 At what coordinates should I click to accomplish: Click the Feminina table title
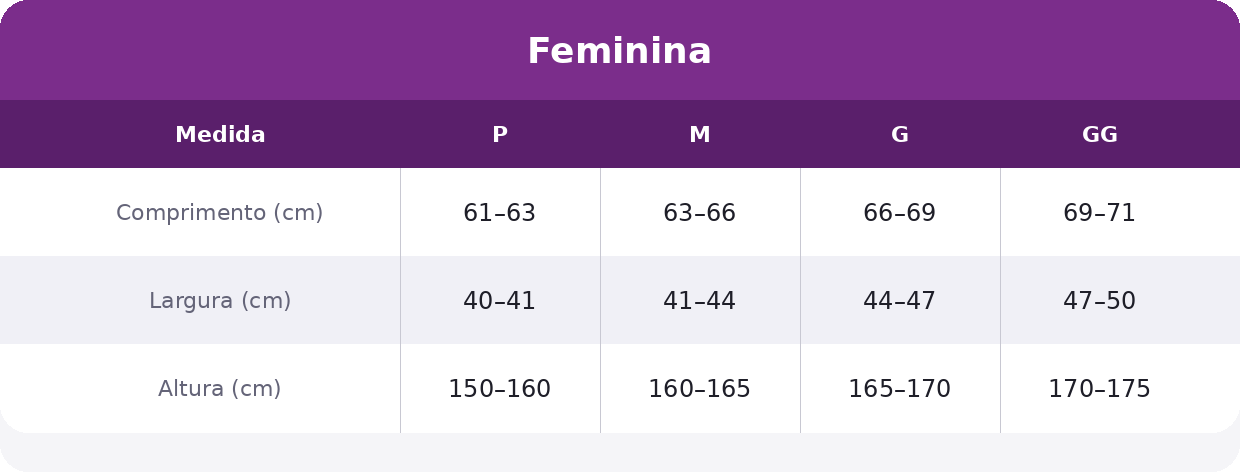[619, 51]
